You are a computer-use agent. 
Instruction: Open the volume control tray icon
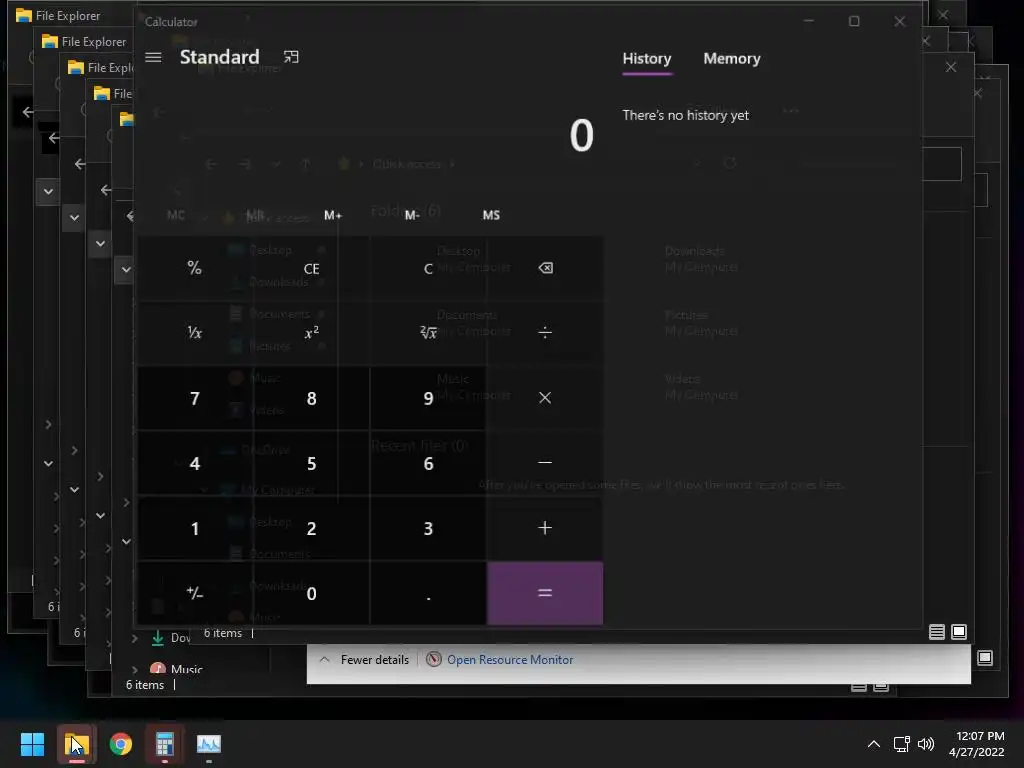[926, 744]
